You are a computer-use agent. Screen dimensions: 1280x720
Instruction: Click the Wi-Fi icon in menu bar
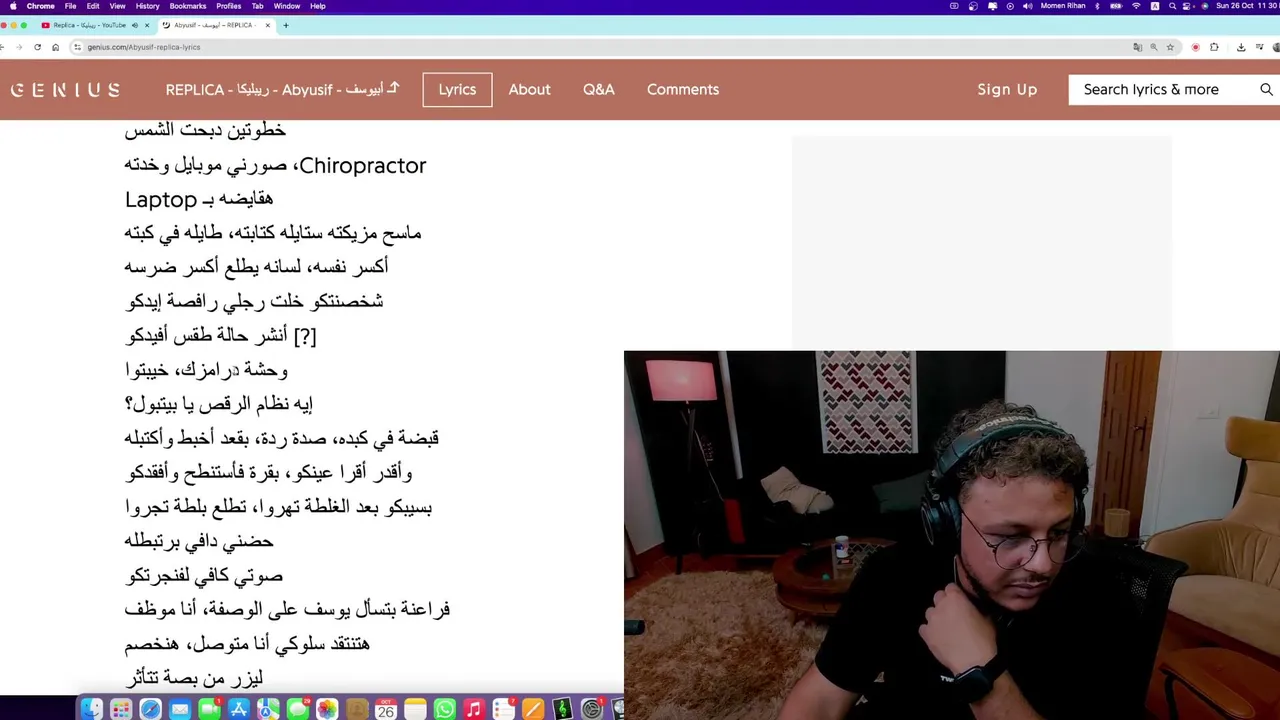[x=1136, y=6]
